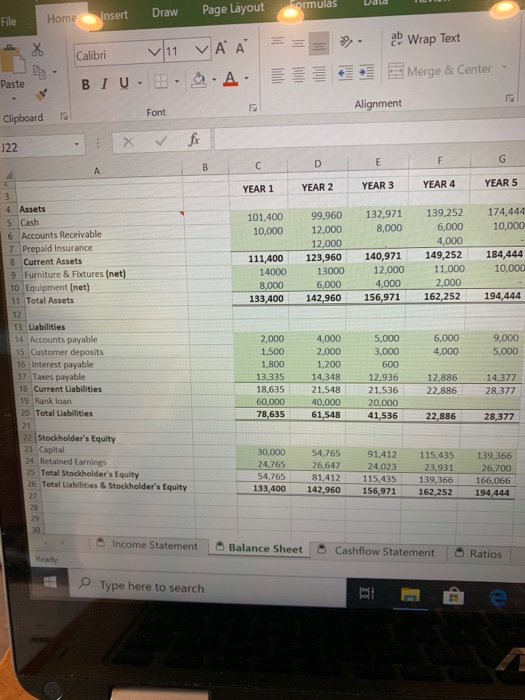Open Copy options dropdown arrow
The width and height of the screenshot is (525, 700).
54,71
